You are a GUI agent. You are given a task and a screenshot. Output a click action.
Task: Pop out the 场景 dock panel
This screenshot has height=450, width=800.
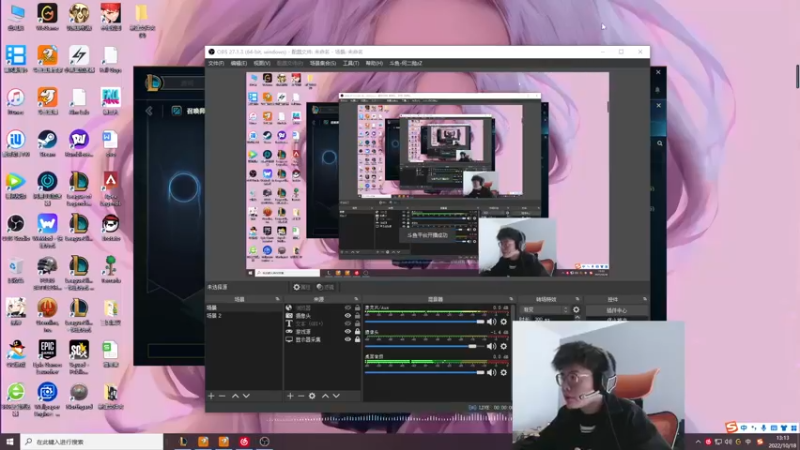278,299
